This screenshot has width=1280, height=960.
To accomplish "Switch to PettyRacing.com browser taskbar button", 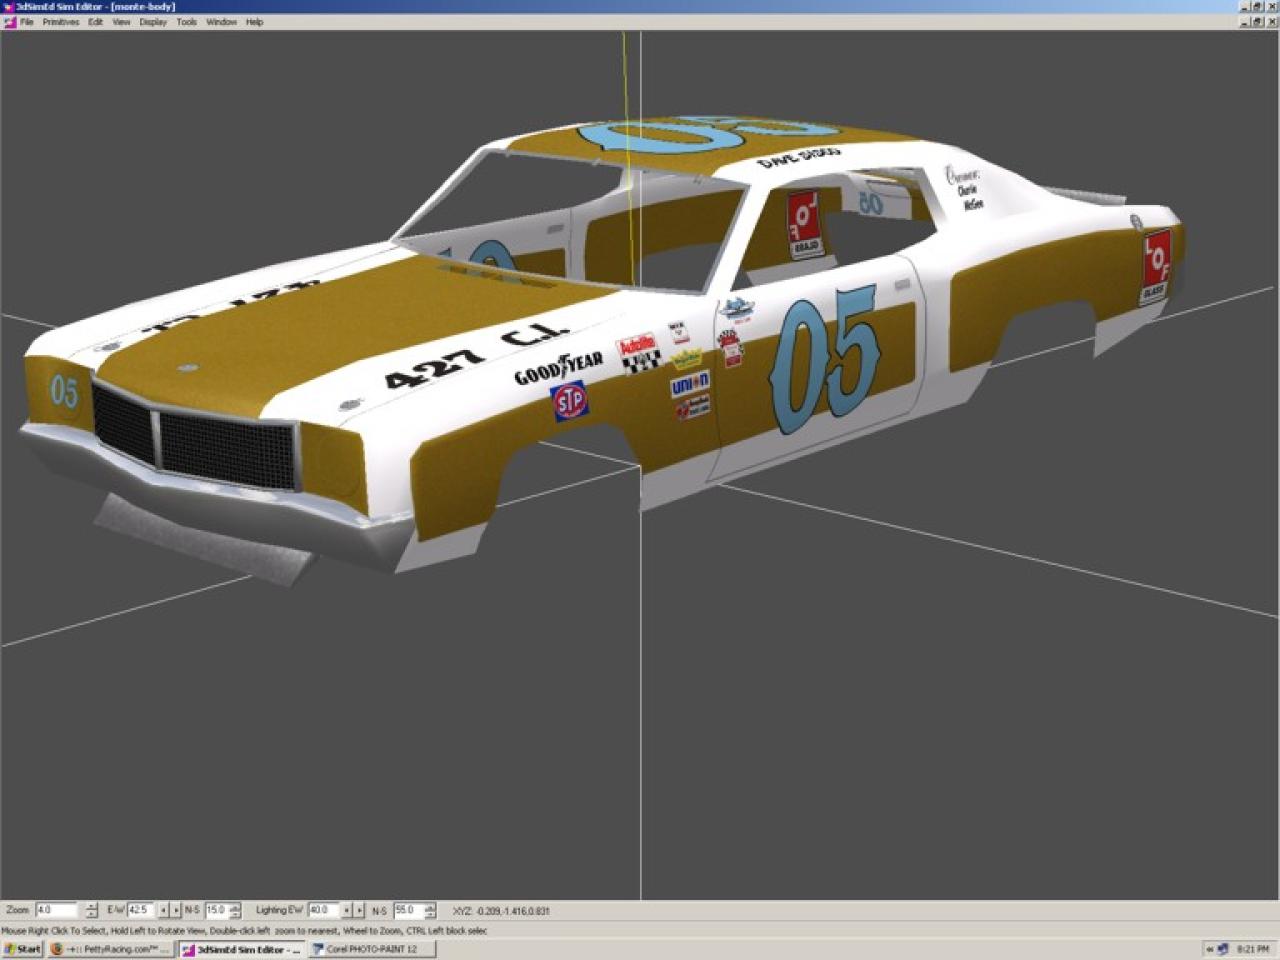I will tap(111, 949).
